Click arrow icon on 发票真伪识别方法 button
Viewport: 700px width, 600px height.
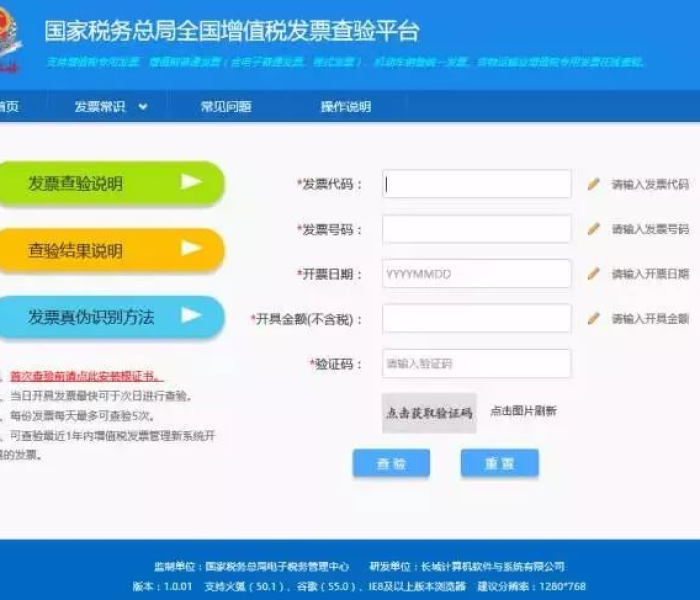[192, 315]
